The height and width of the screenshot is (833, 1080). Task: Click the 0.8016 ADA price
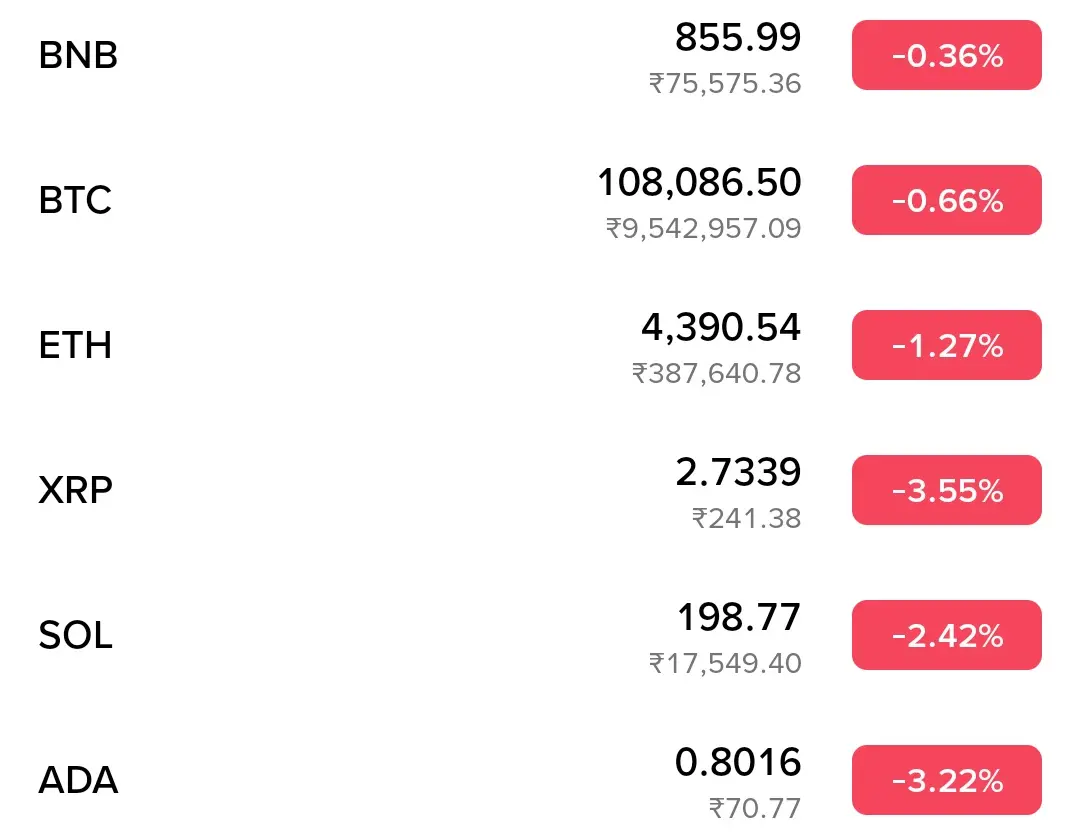[738, 762]
